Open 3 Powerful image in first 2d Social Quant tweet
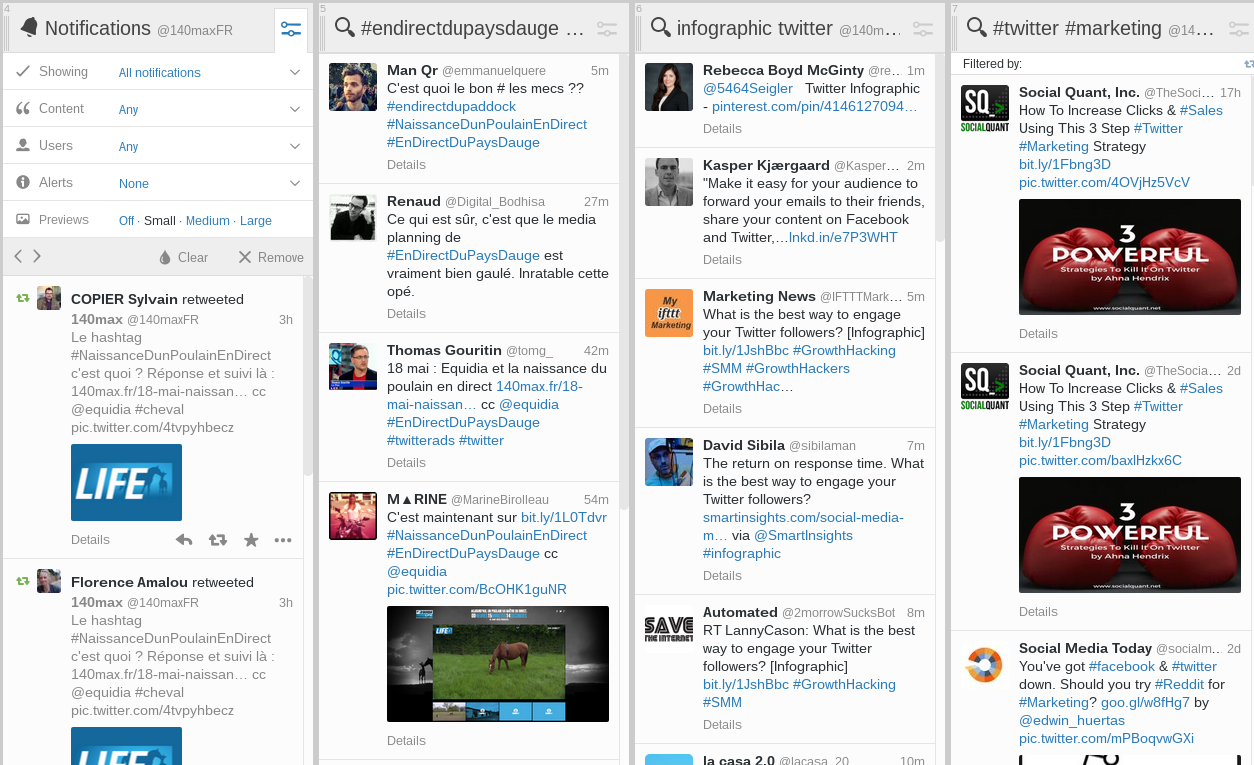The image size is (1254, 765). (x=1130, y=535)
